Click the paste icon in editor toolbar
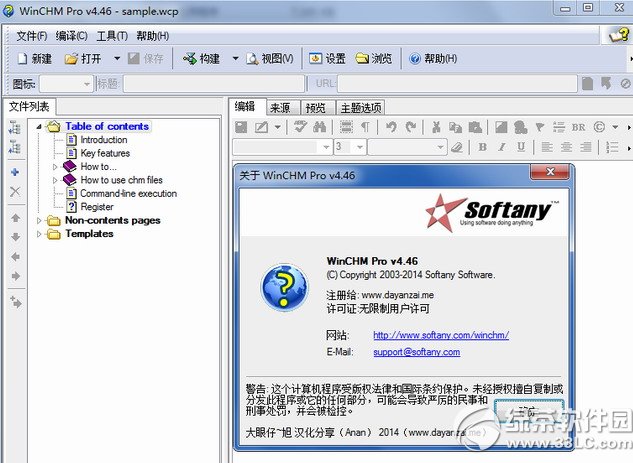 475,127
